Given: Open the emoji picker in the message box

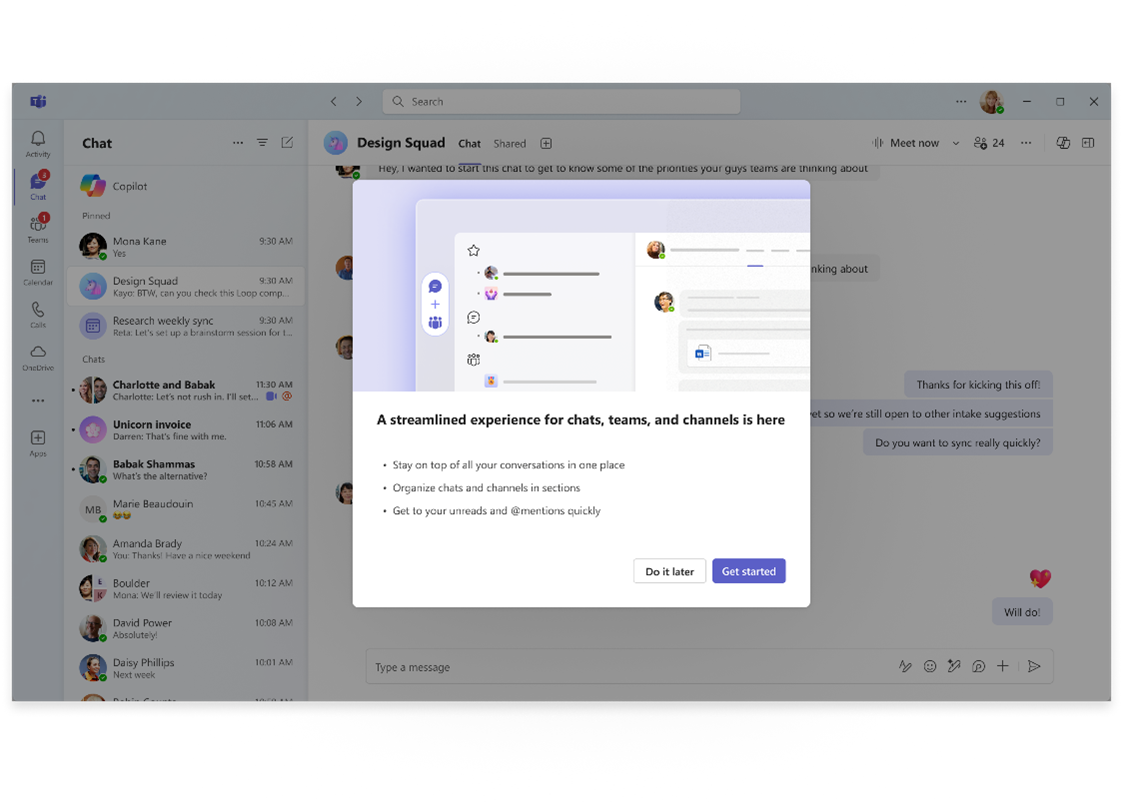Looking at the screenshot, I should (x=930, y=666).
